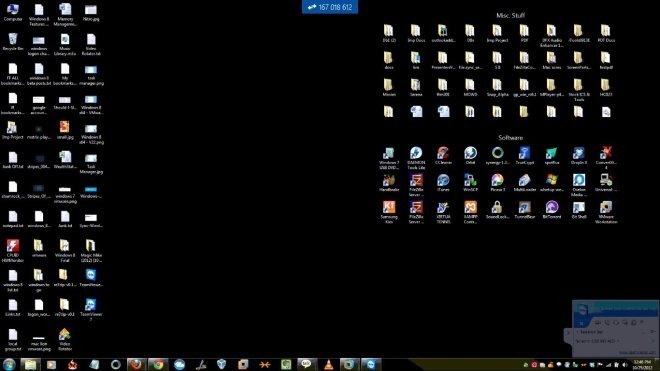
Task: Launch the Windows 7 USB DVD tool shortcut
Action: click(389, 158)
